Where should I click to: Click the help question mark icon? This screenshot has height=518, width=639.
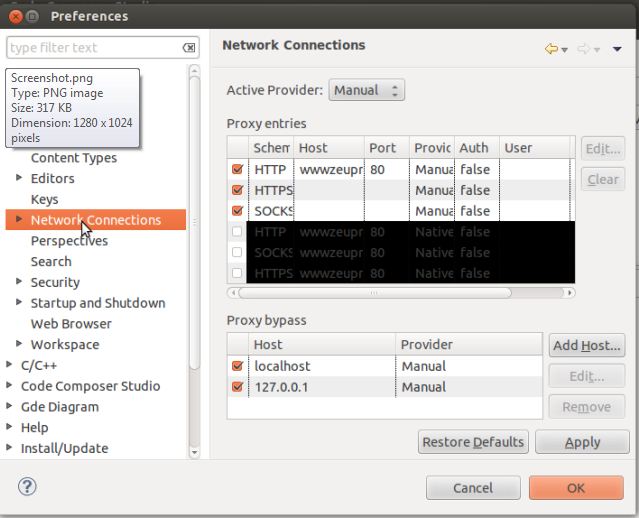click(x=27, y=487)
